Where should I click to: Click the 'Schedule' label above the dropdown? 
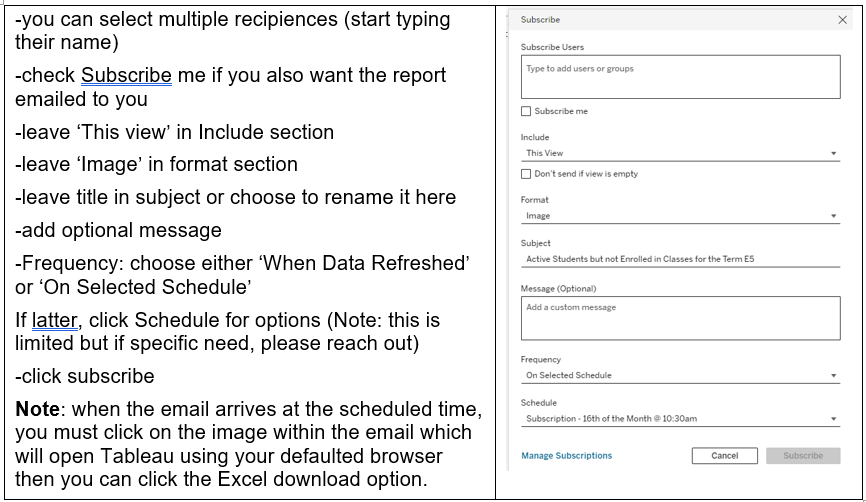pyautogui.click(x=538, y=403)
